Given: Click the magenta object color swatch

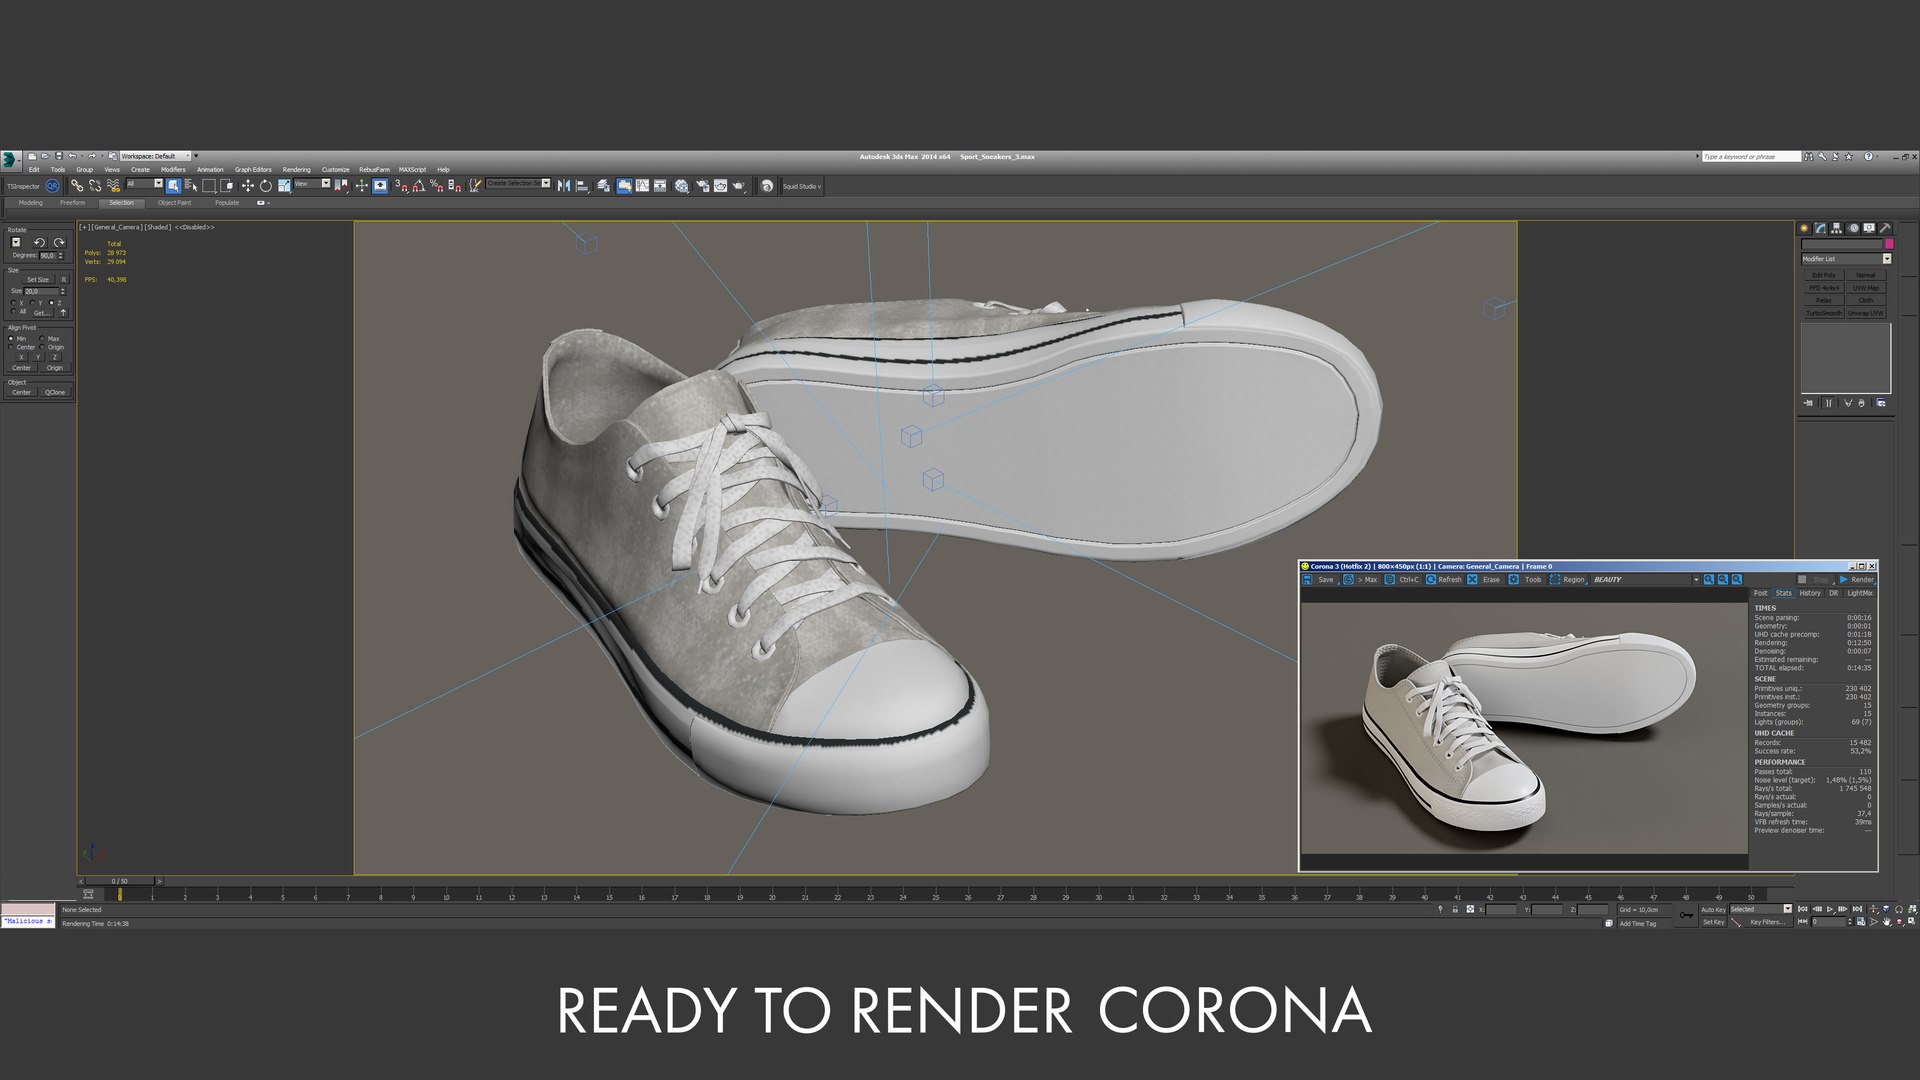Looking at the screenshot, I should pyautogui.click(x=1889, y=243).
